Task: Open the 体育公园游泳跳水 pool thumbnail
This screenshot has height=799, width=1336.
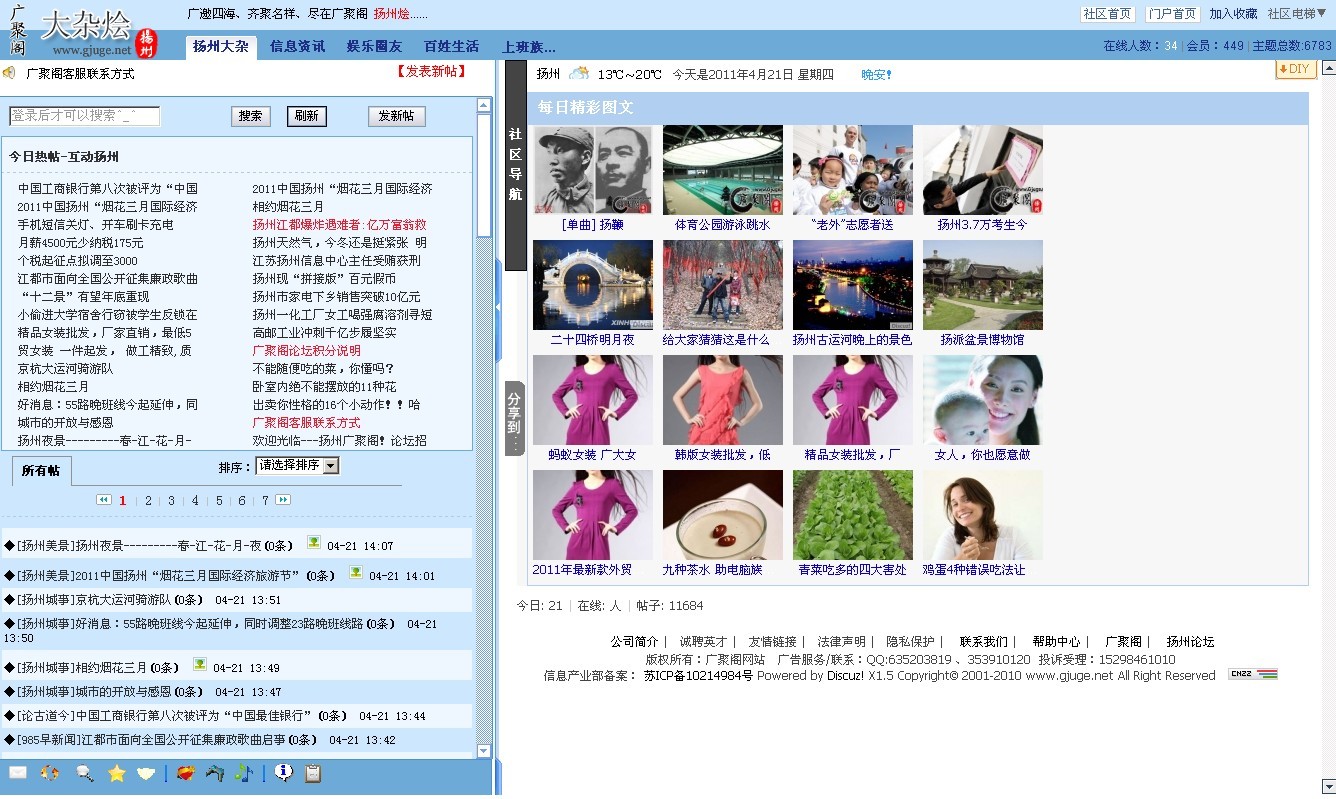Action: coord(723,170)
